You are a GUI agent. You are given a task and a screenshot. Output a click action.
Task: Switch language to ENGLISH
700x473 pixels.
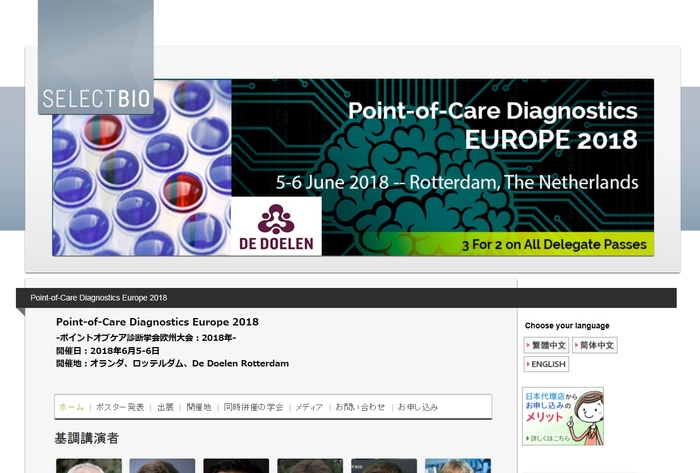pos(546,364)
